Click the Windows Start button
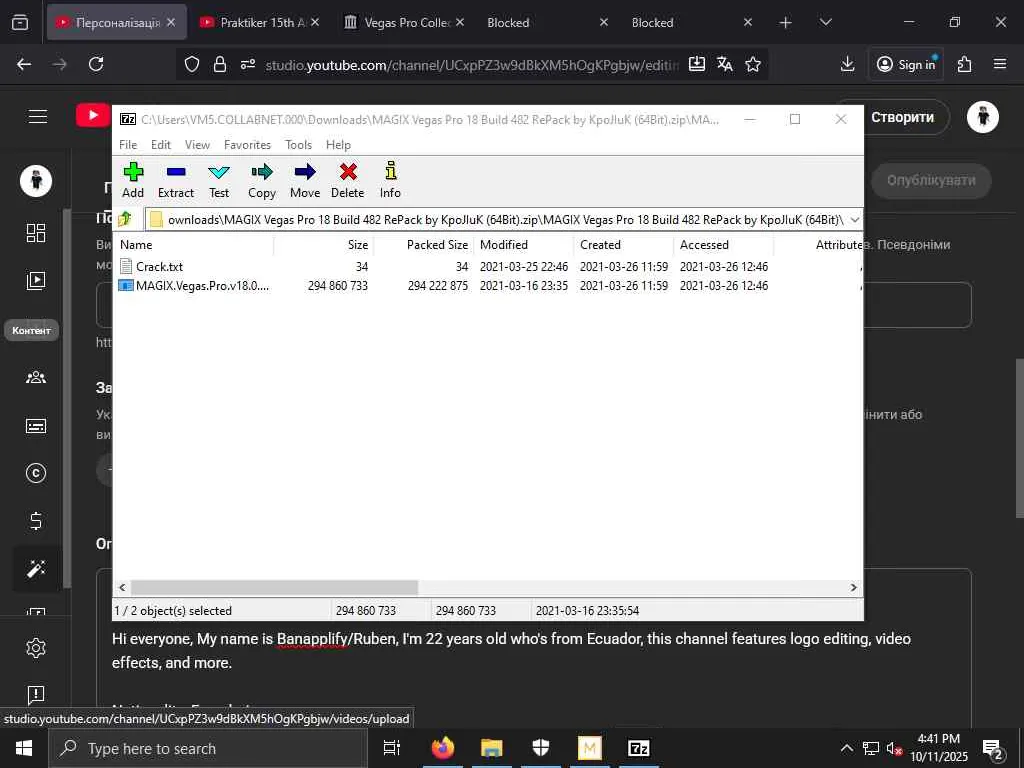Screen dimensions: 1024x768 [x=24, y=748]
